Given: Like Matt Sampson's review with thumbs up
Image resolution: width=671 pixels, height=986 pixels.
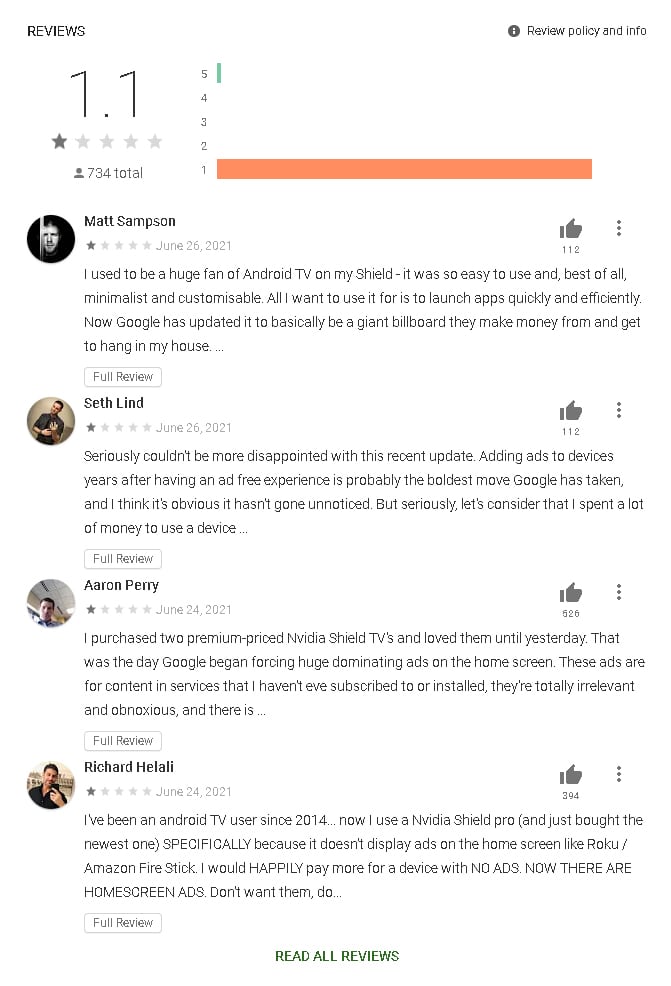Looking at the screenshot, I should coord(571,229).
